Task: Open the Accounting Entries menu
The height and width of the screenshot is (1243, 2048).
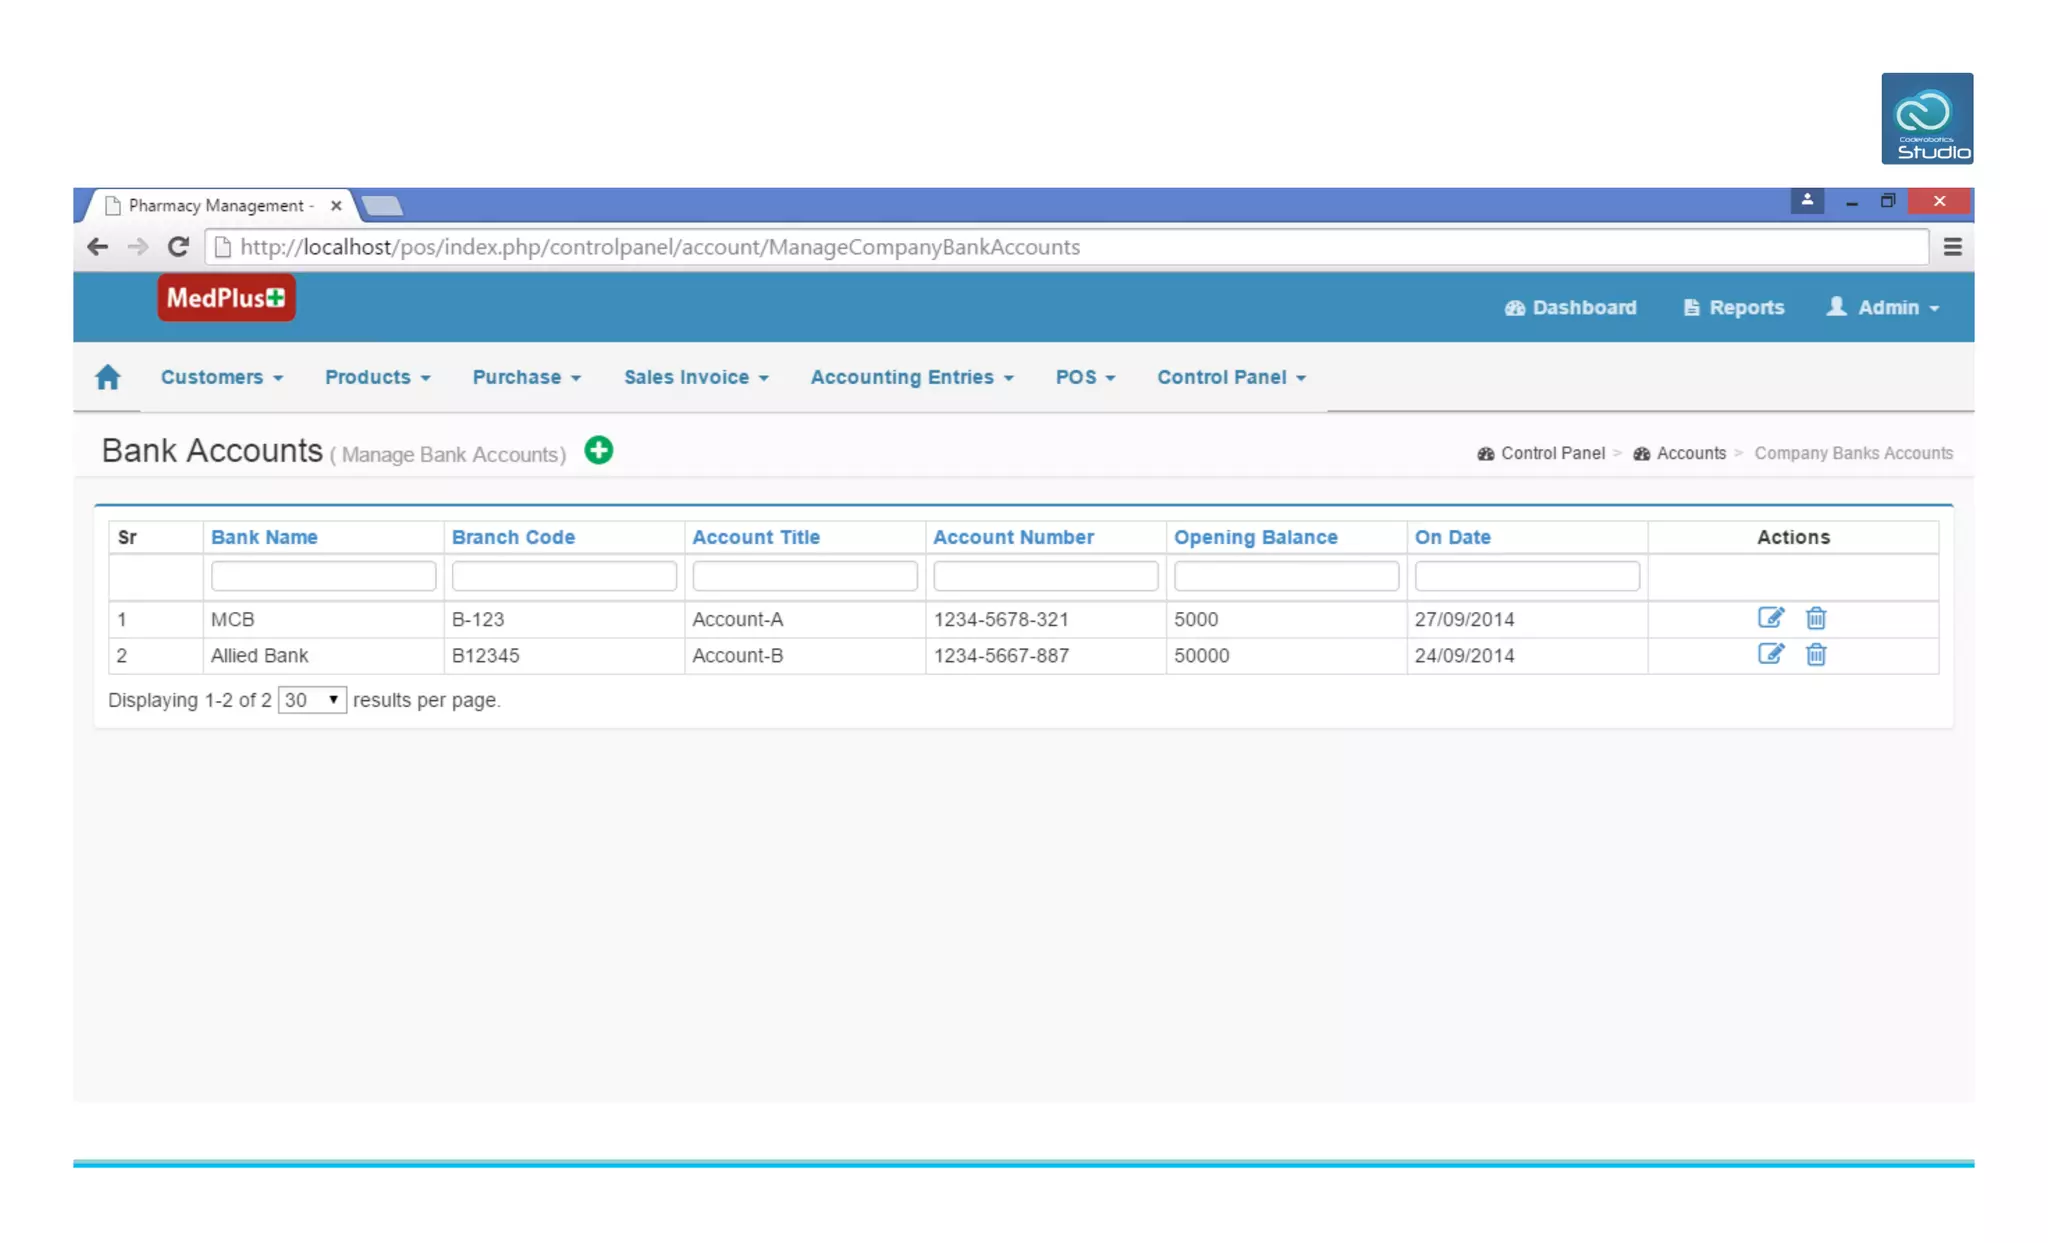Action: click(911, 377)
